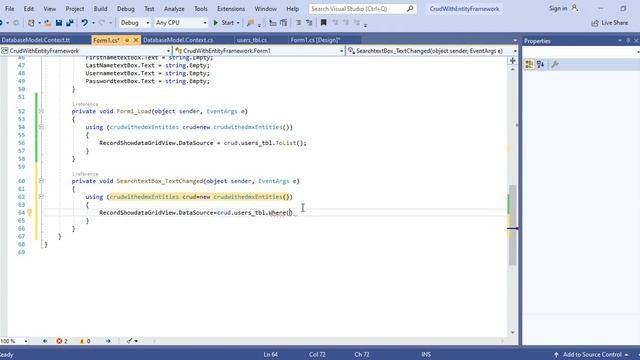Image resolution: width=640 pixels, height=360 pixels.
Task: Switch to the users_tbl.cs tab
Action: (x=252, y=40)
